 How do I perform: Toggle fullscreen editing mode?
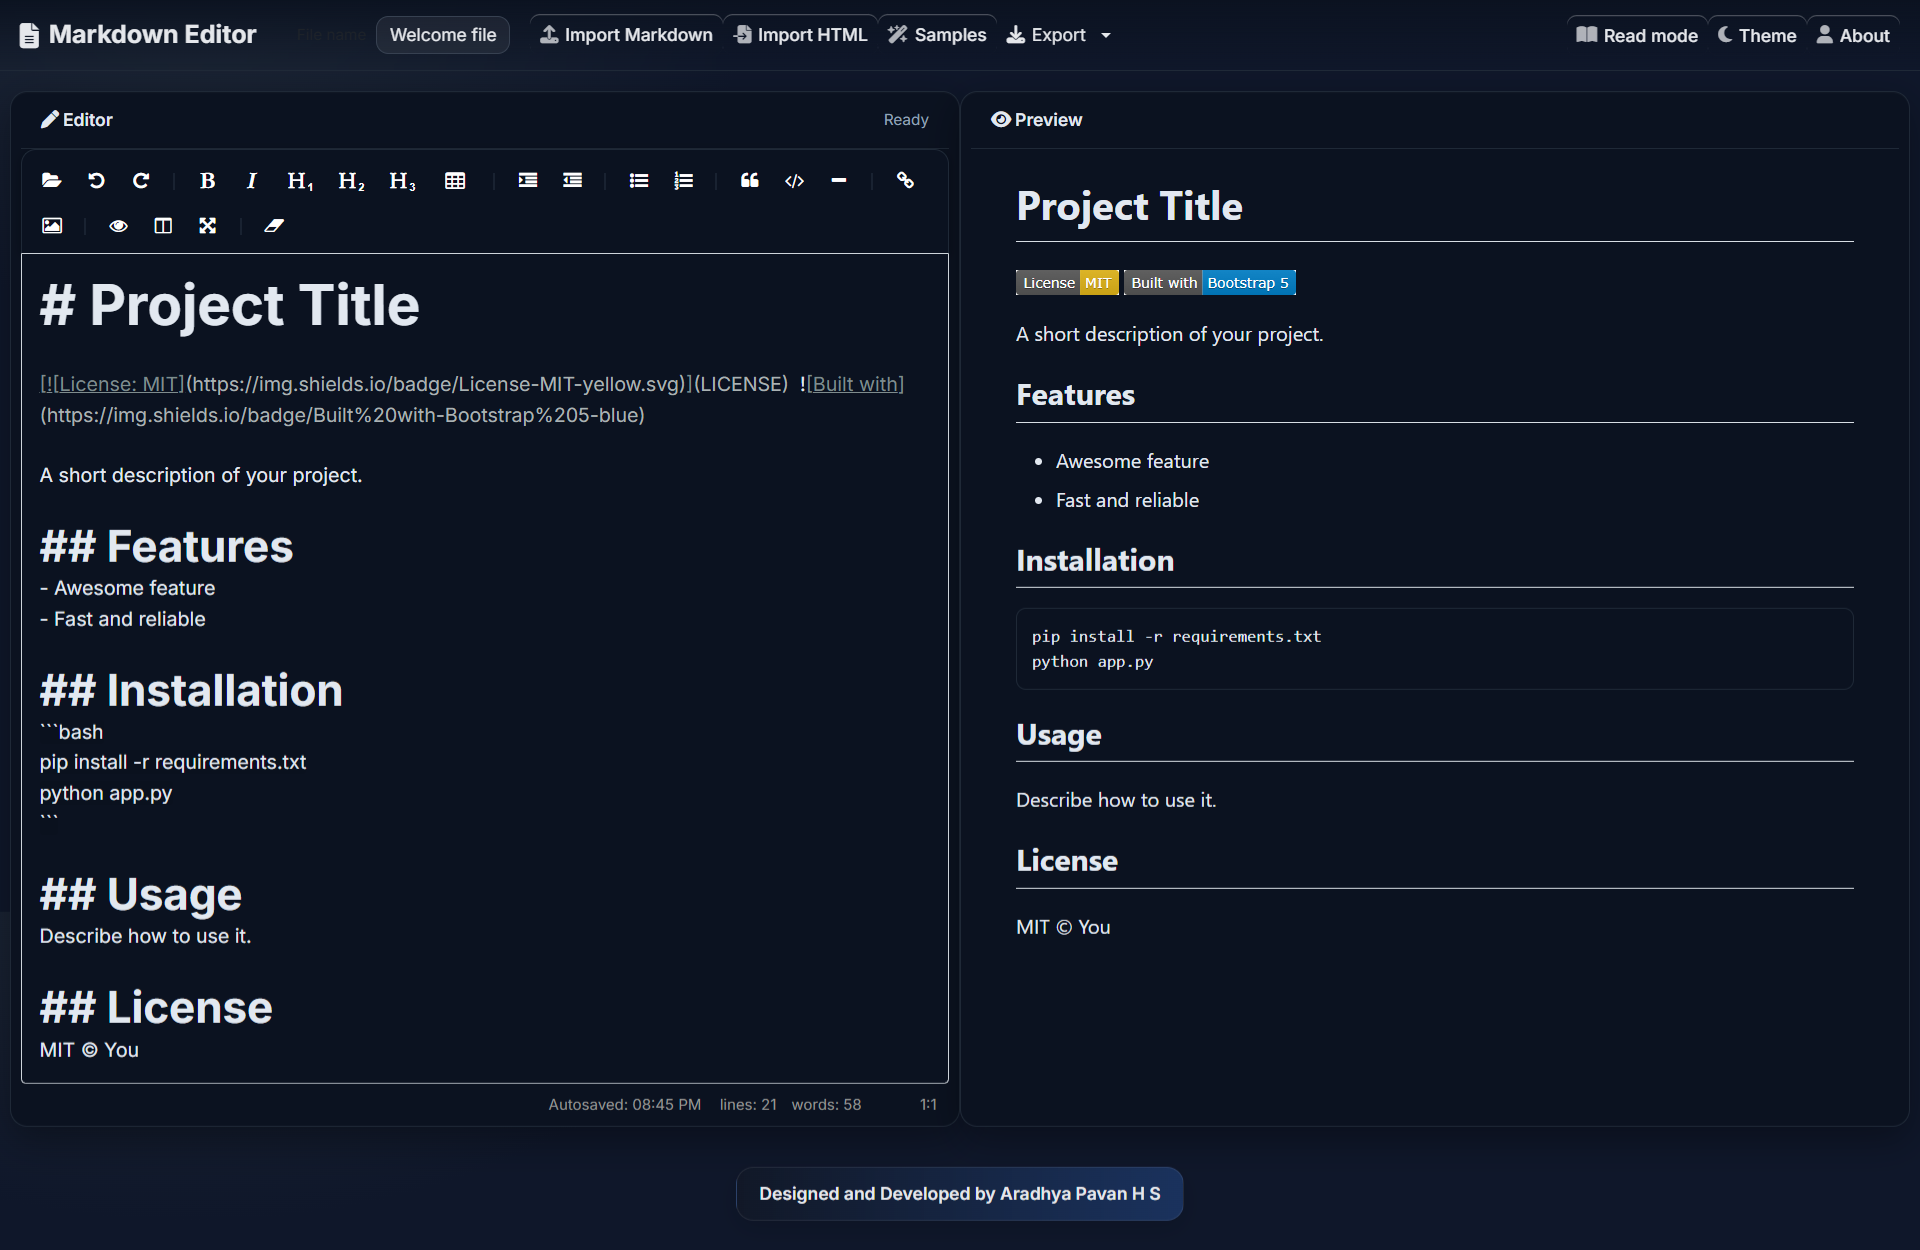pyautogui.click(x=207, y=226)
